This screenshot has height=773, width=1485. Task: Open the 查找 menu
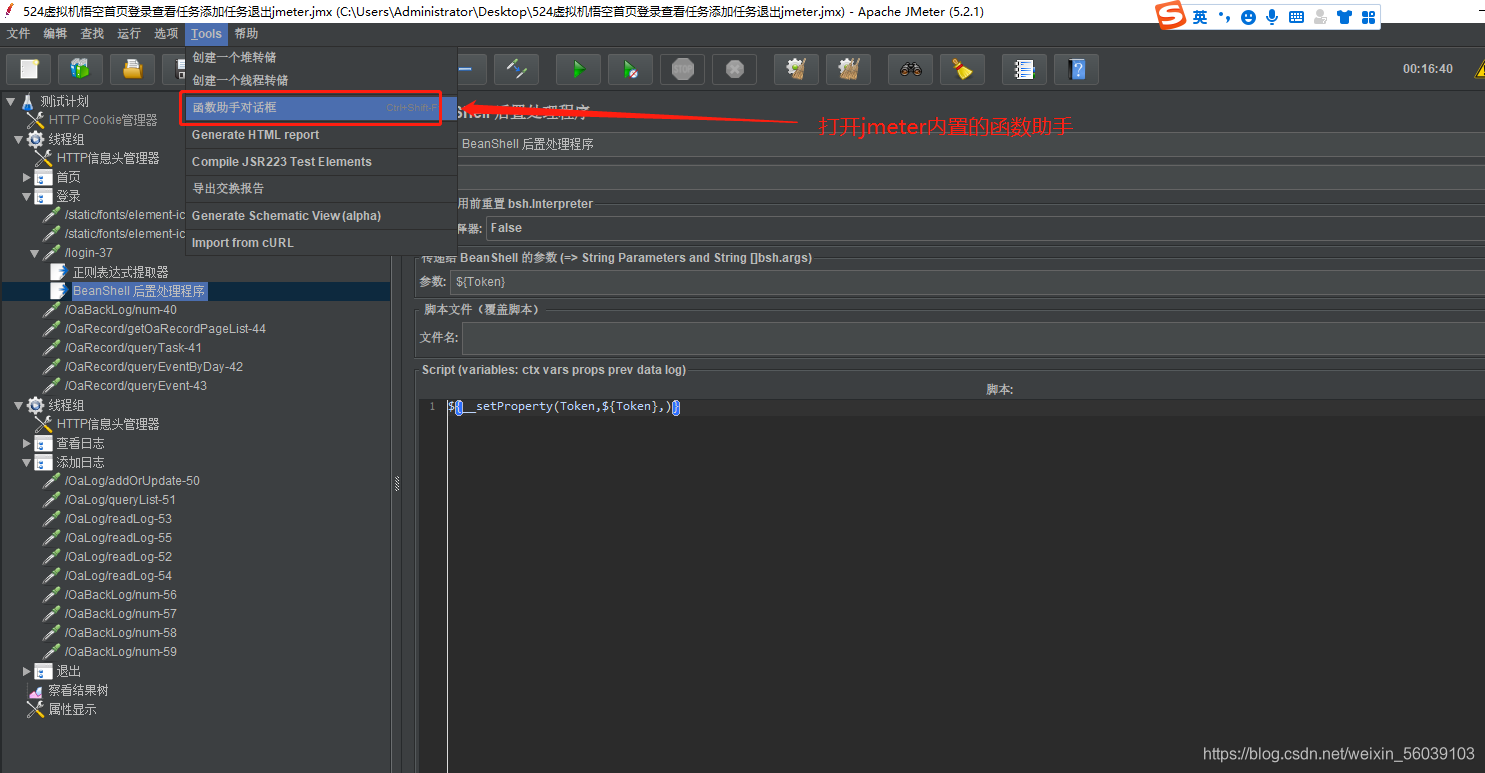pos(92,34)
